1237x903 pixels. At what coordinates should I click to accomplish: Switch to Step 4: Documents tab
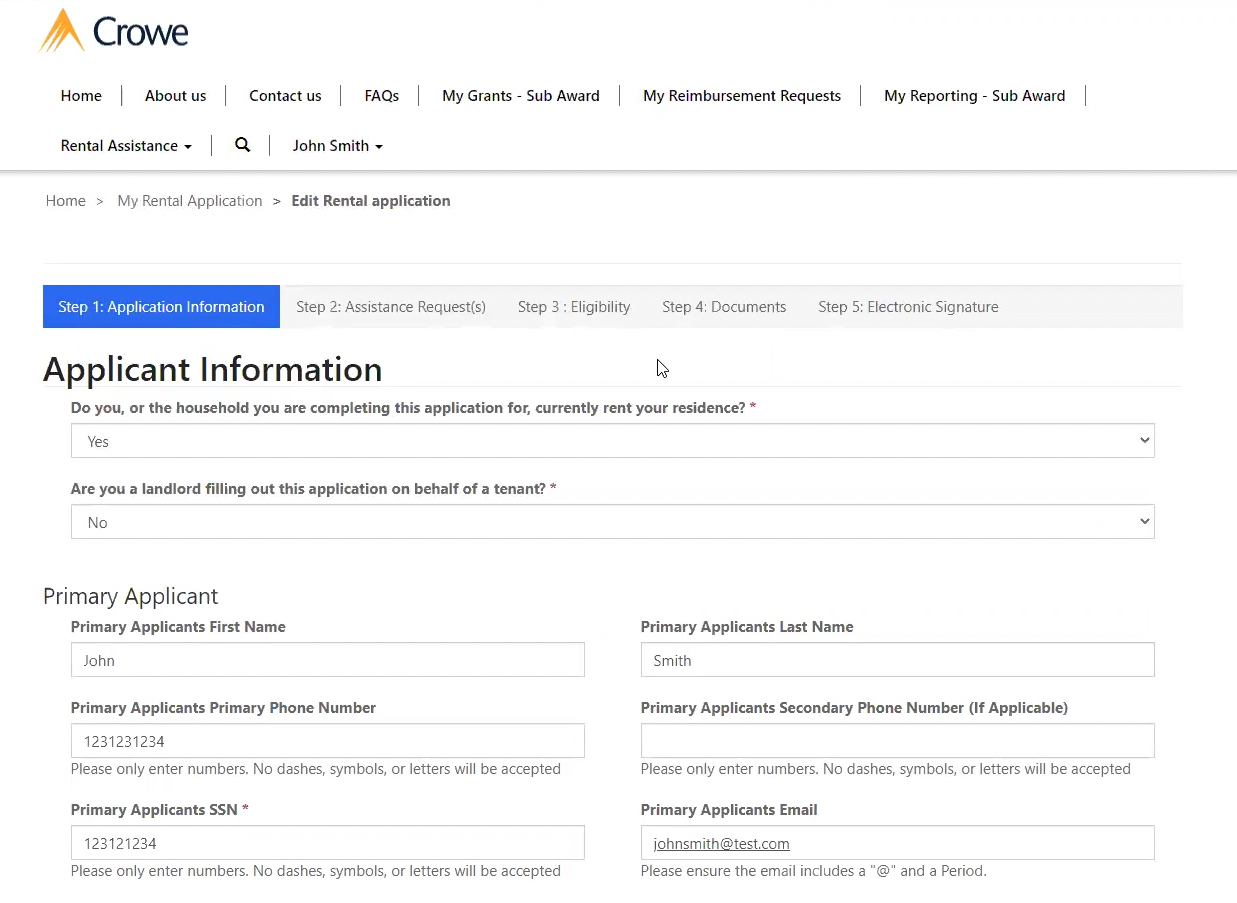[724, 307]
